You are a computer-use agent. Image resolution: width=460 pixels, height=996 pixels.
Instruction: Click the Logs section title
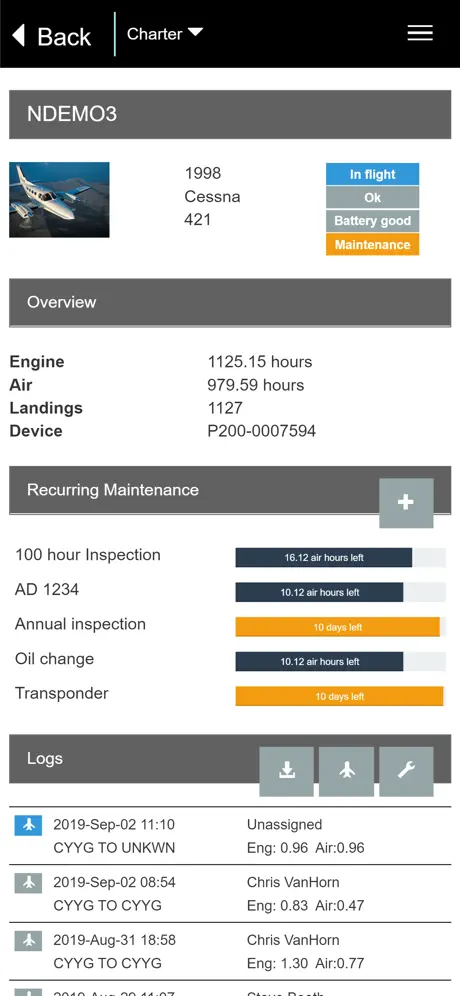[44, 758]
